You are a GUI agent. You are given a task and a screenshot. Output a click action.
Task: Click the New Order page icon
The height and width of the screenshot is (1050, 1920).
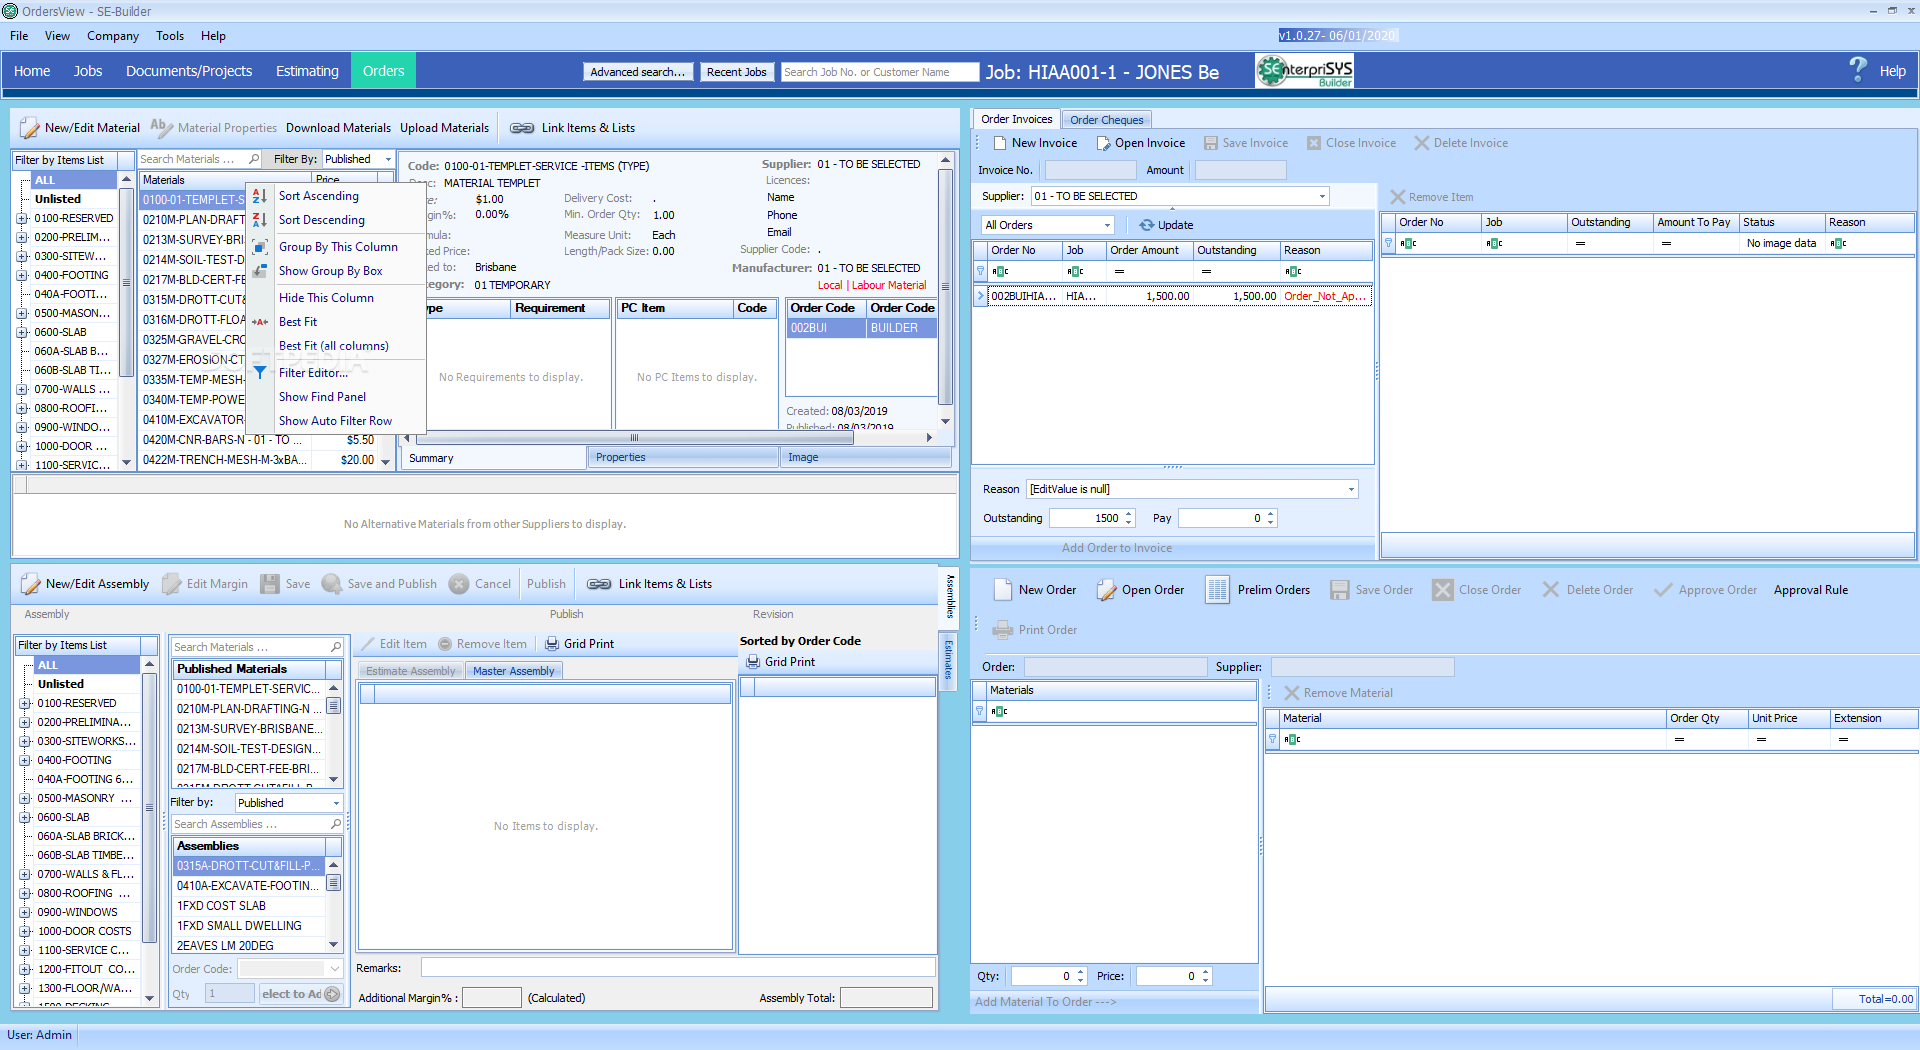(x=1003, y=590)
